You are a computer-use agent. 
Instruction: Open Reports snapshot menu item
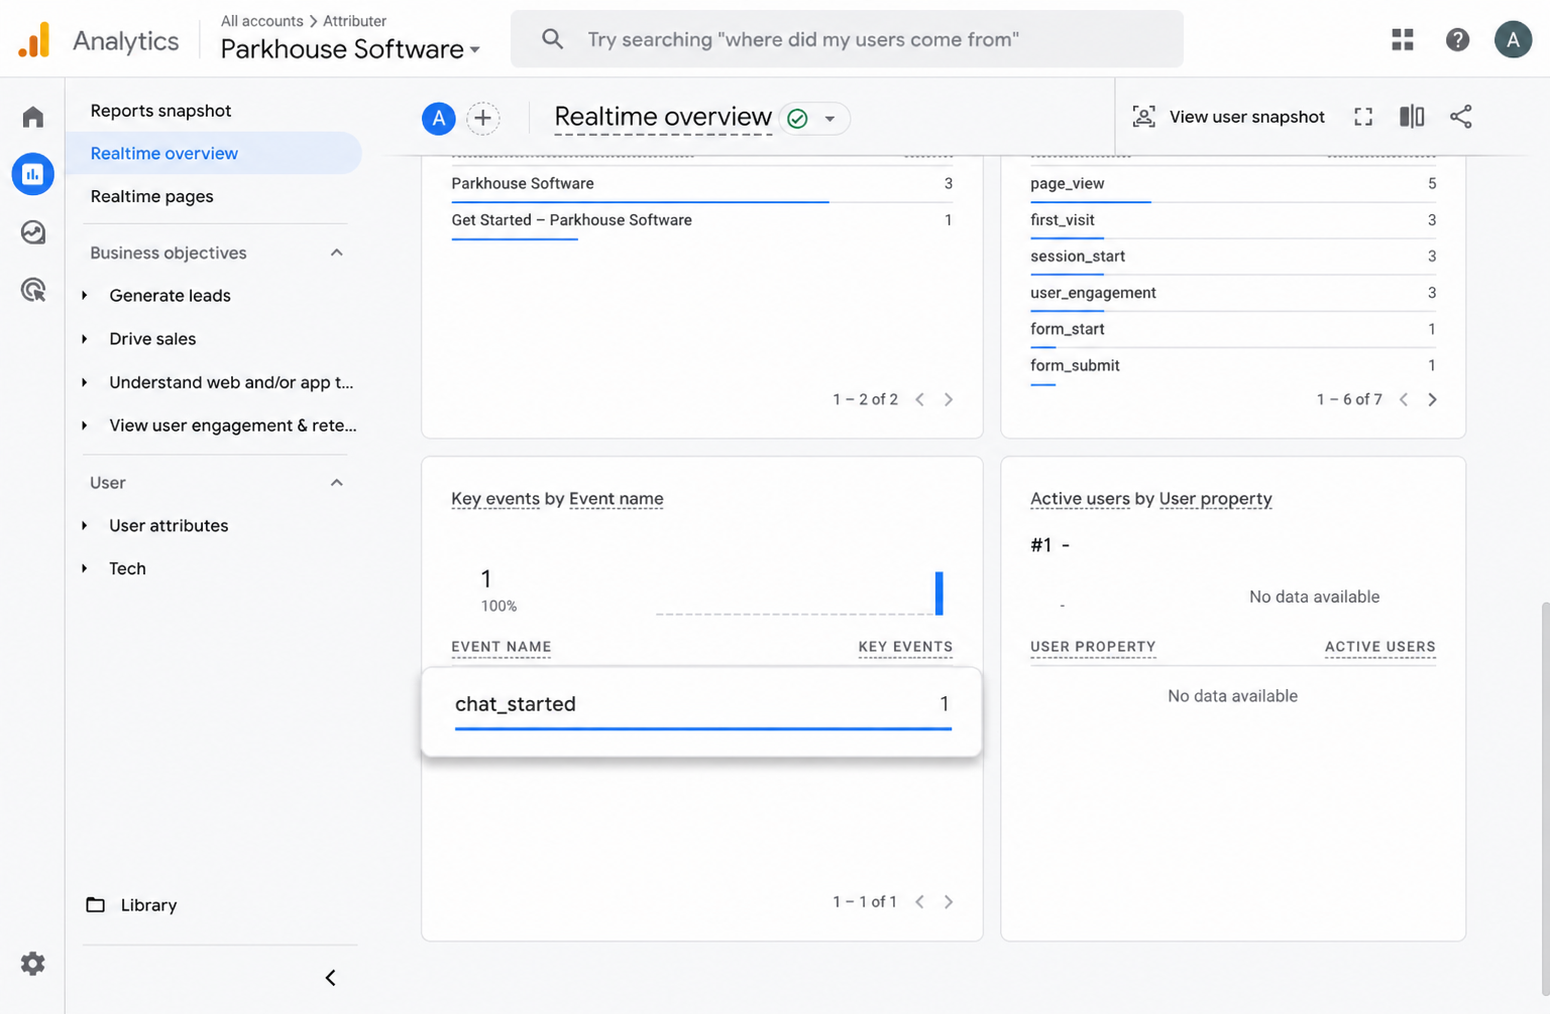161,111
